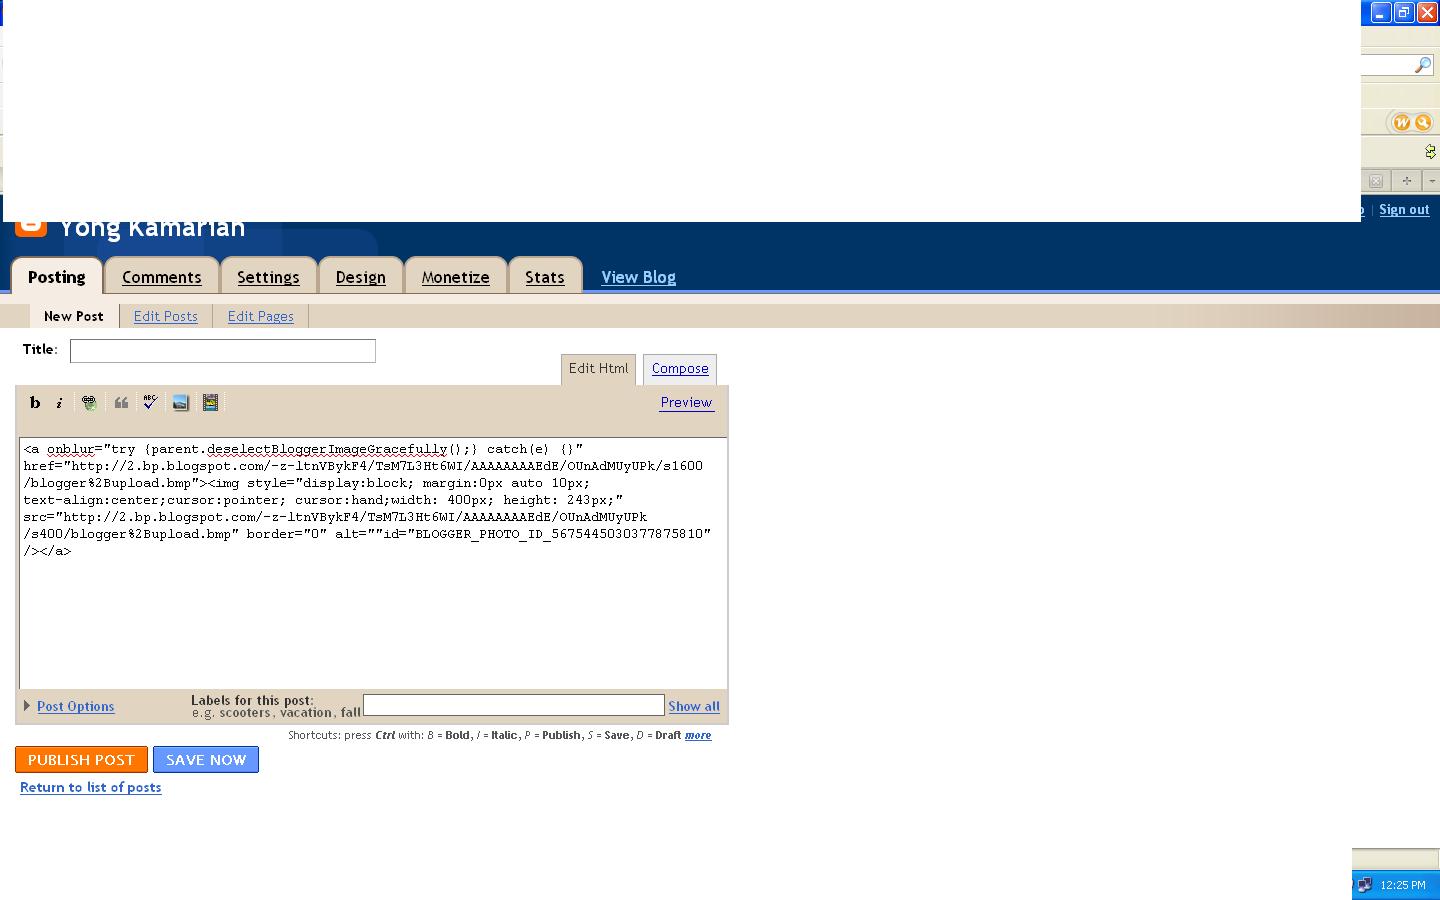The image size is (1440, 900).
Task: Click the magnifying glass search icon in browser
Action: coord(1423,65)
